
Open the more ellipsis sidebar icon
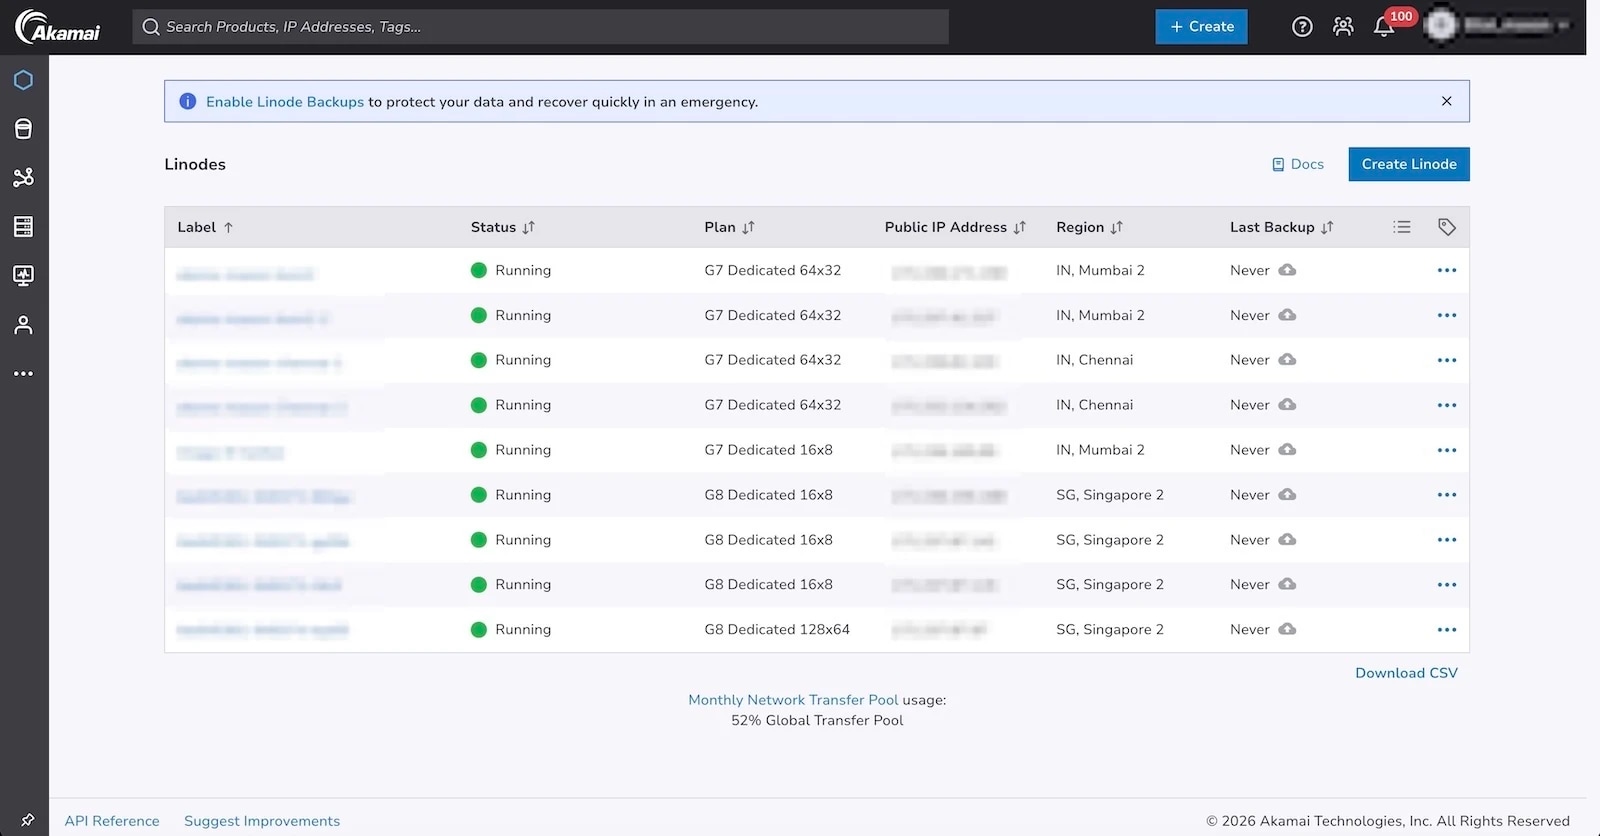click(x=23, y=374)
